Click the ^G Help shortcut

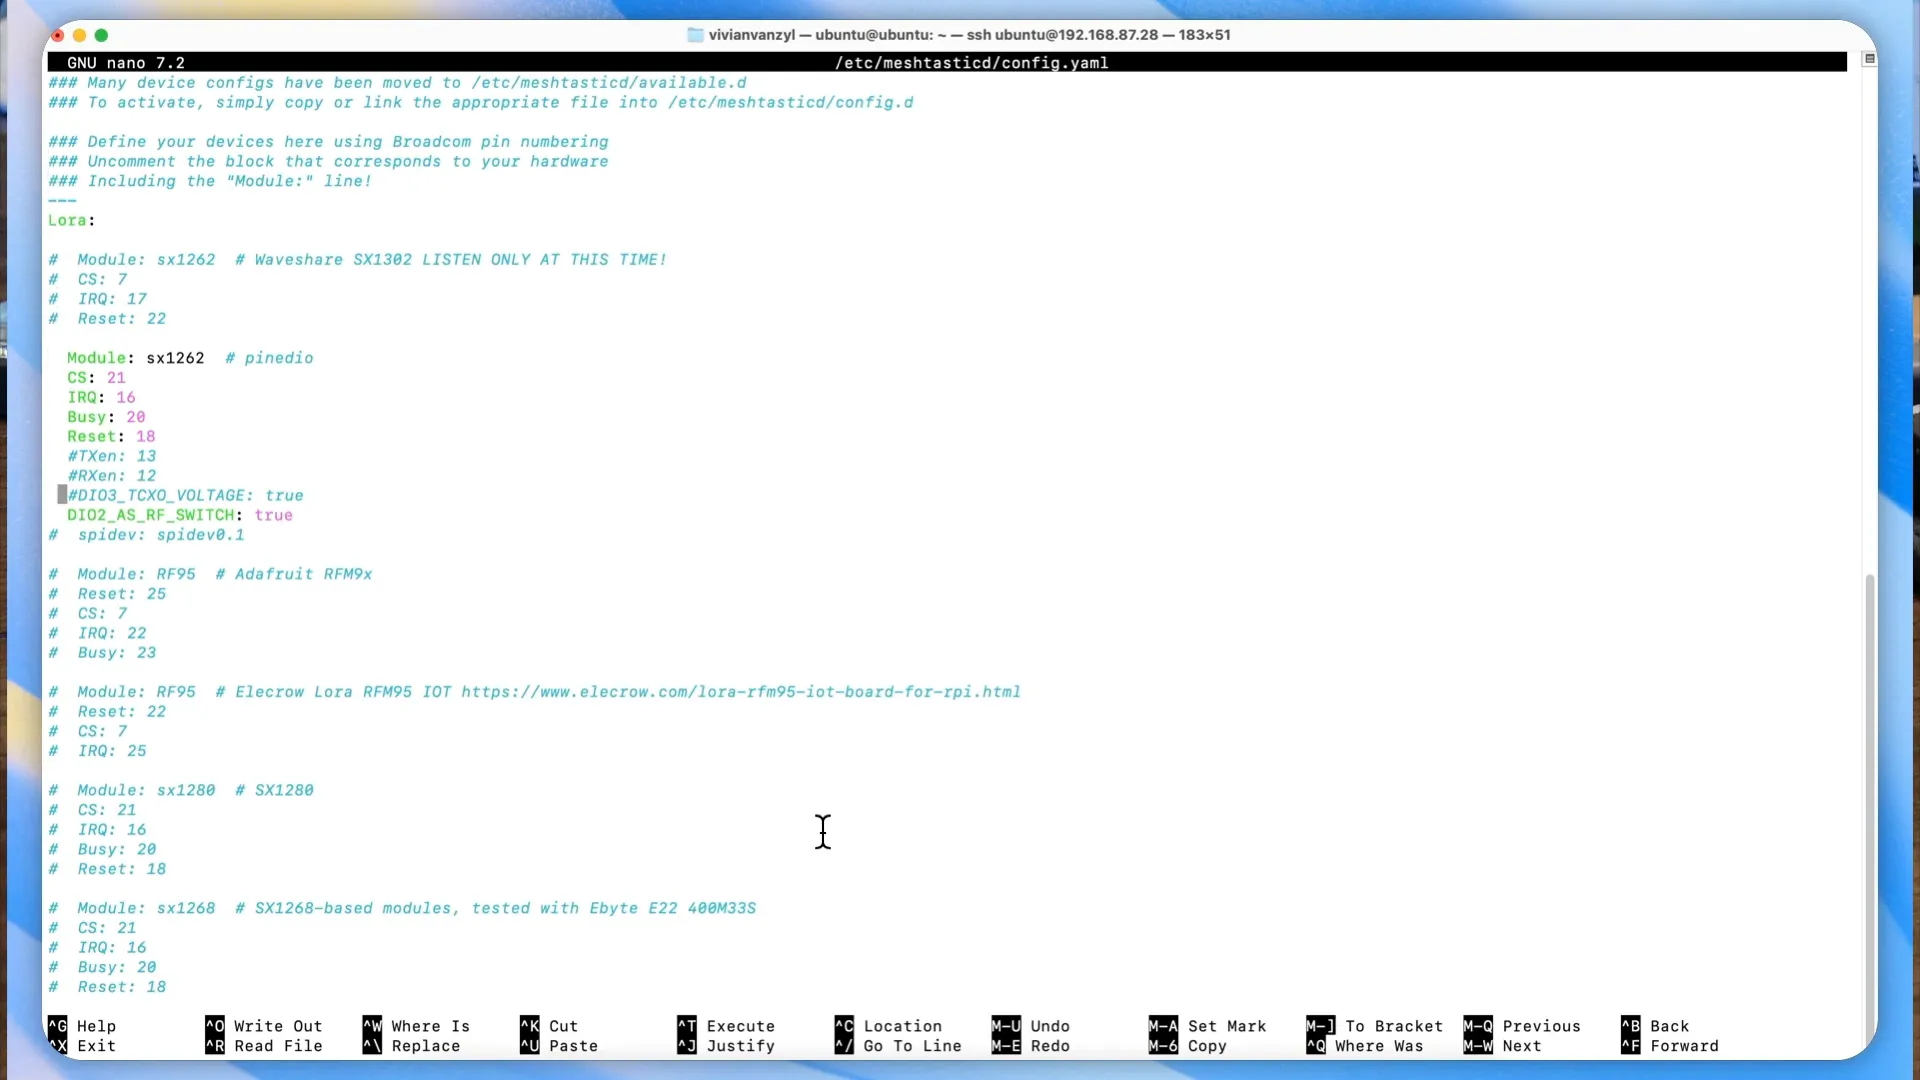82,1026
